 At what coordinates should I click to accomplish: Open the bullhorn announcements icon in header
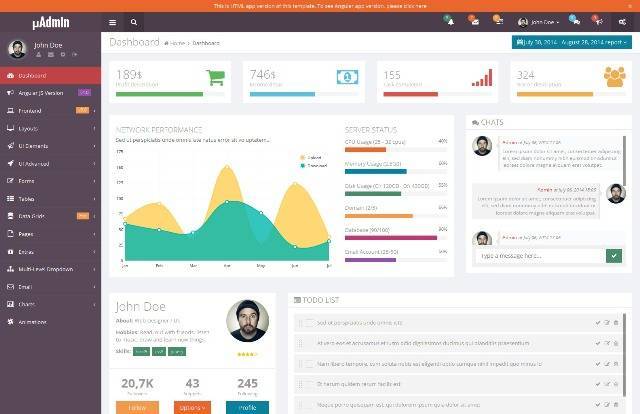[x=599, y=22]
